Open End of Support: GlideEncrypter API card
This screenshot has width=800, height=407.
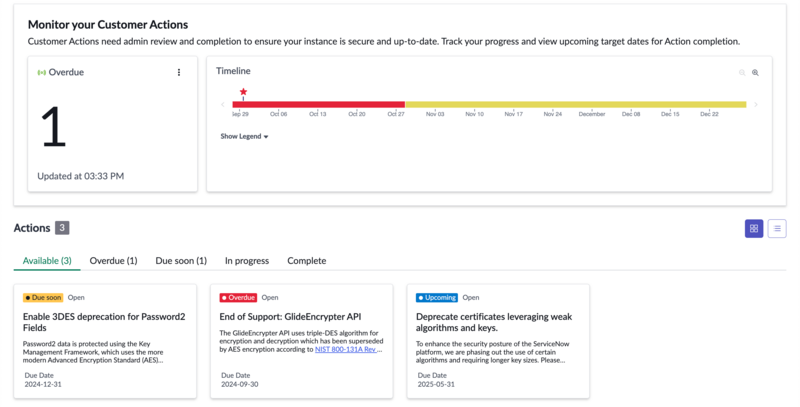click(302, 341)
